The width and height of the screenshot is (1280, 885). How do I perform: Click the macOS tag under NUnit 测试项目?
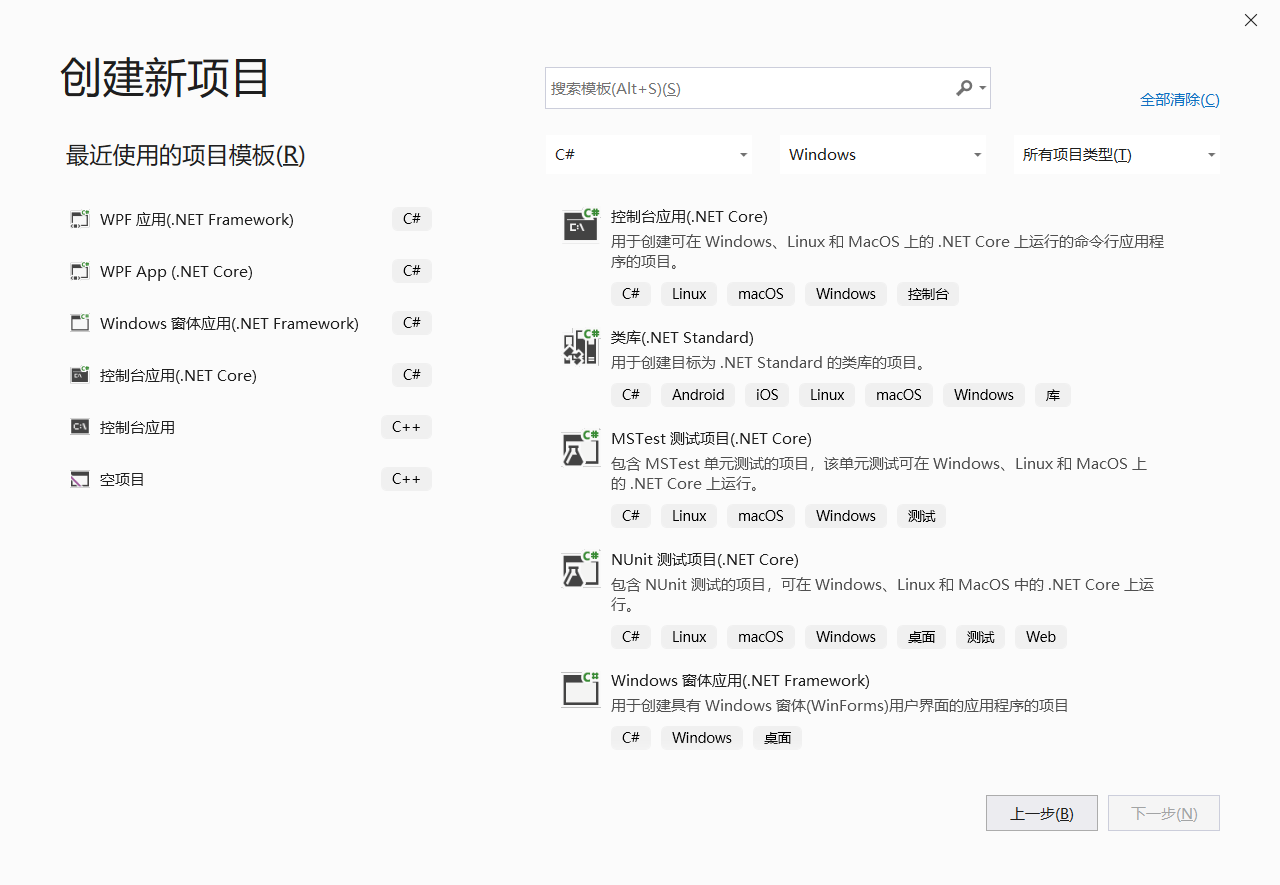[x=761, y=637]
